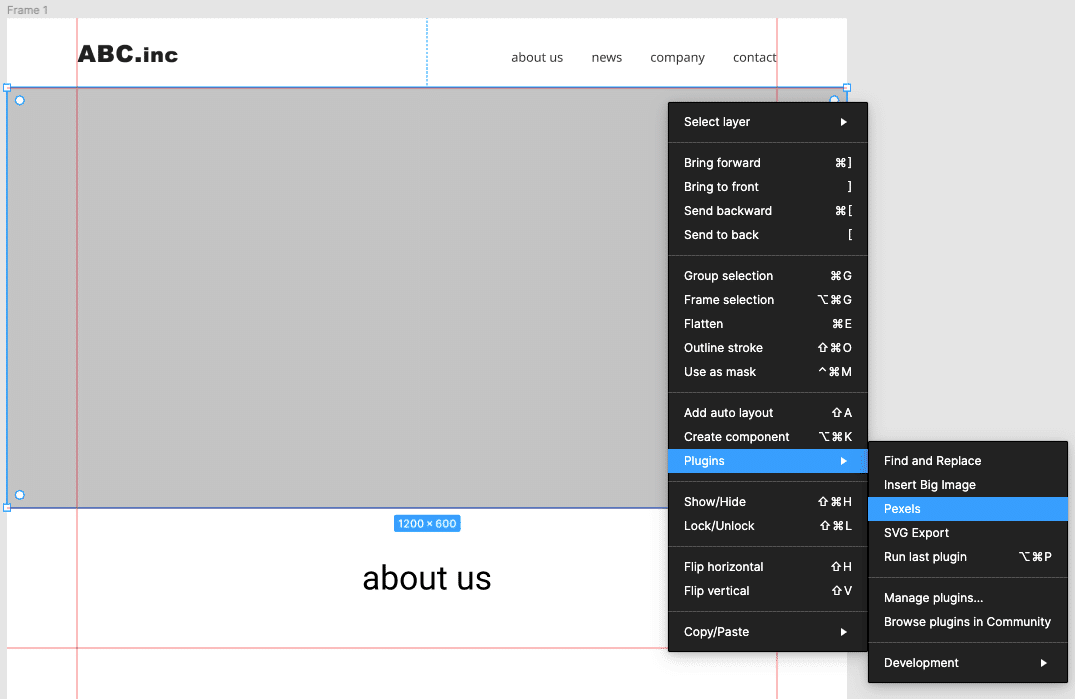The width and height of the screenshot is (1075, 699).
Task: Run the SVG Export plugin
Action: click(x=968, y=532)
